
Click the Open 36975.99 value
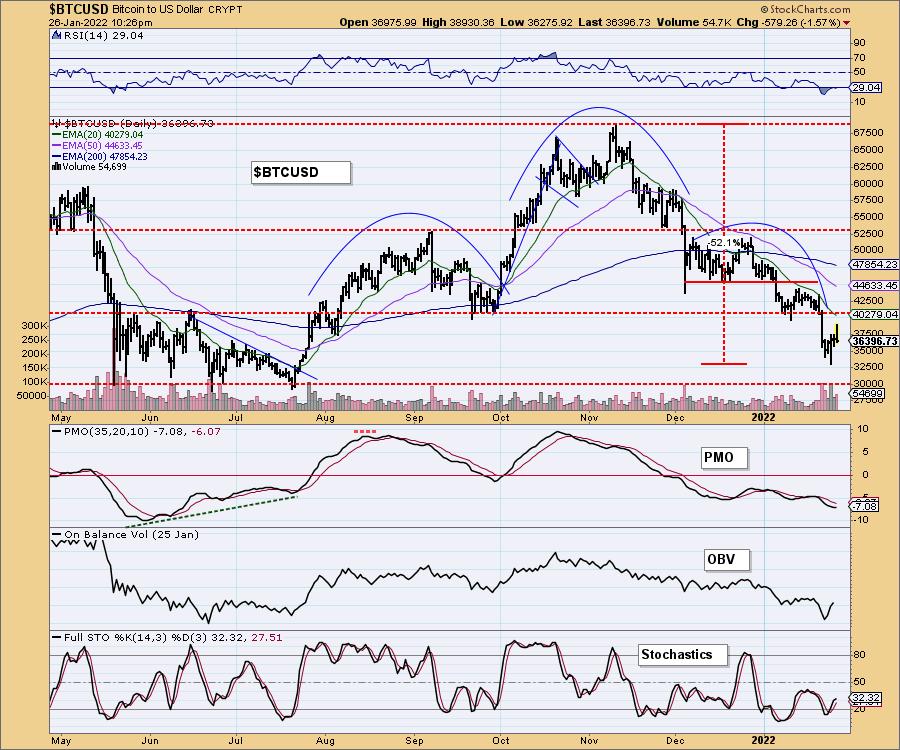pyautogui.click(x=378, y=22)
